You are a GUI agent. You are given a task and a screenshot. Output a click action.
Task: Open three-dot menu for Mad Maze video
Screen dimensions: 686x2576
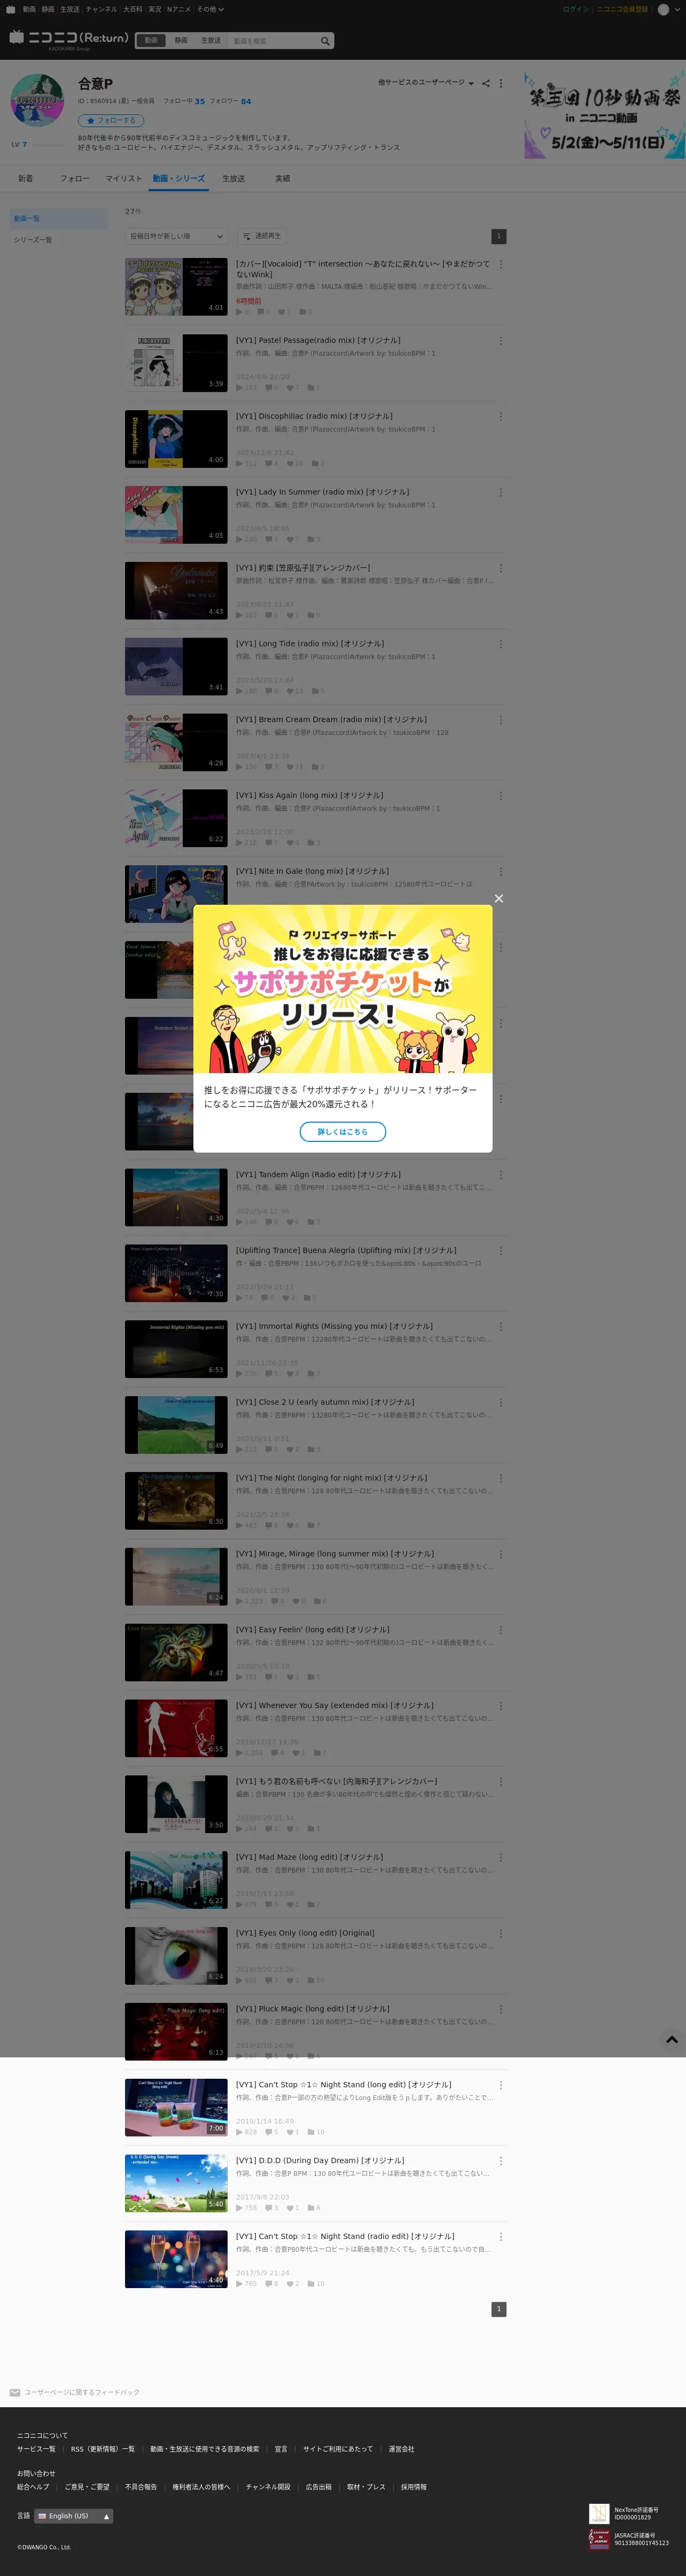(501, 1858)
